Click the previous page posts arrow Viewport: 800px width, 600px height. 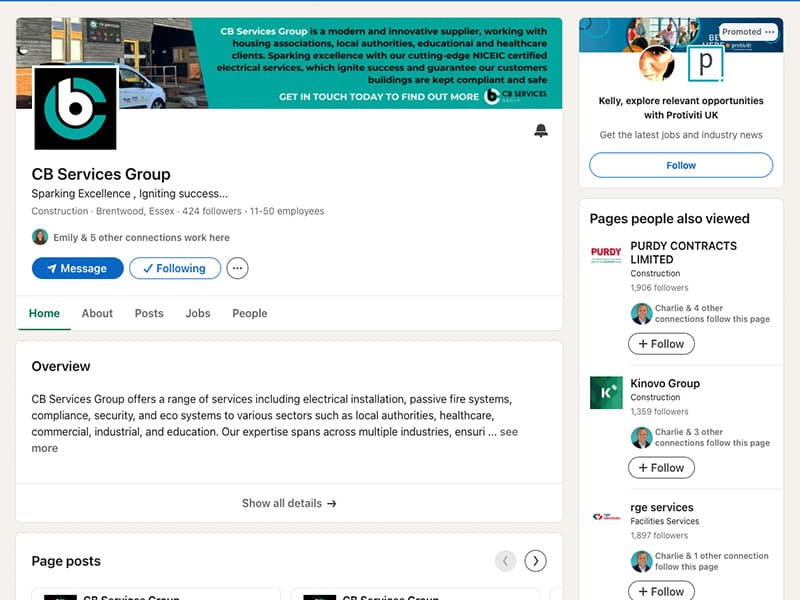(505, 561)
